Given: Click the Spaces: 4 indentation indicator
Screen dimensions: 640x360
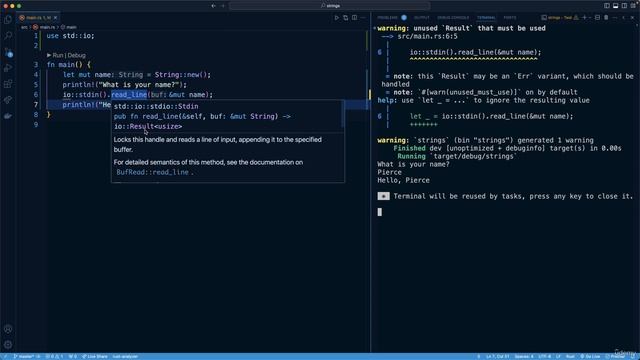Looking at the screenshot, I should pos(524,356).
